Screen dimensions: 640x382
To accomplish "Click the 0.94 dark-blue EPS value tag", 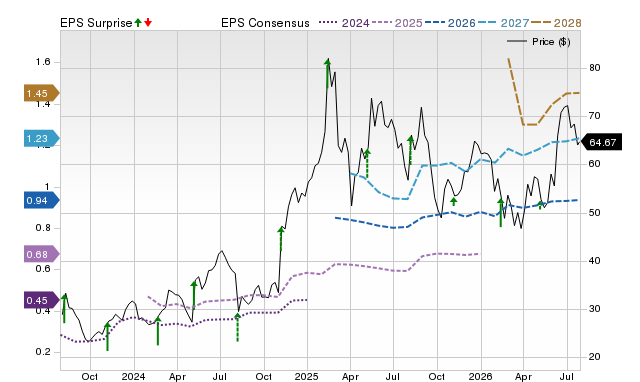I will coord(42,200).
